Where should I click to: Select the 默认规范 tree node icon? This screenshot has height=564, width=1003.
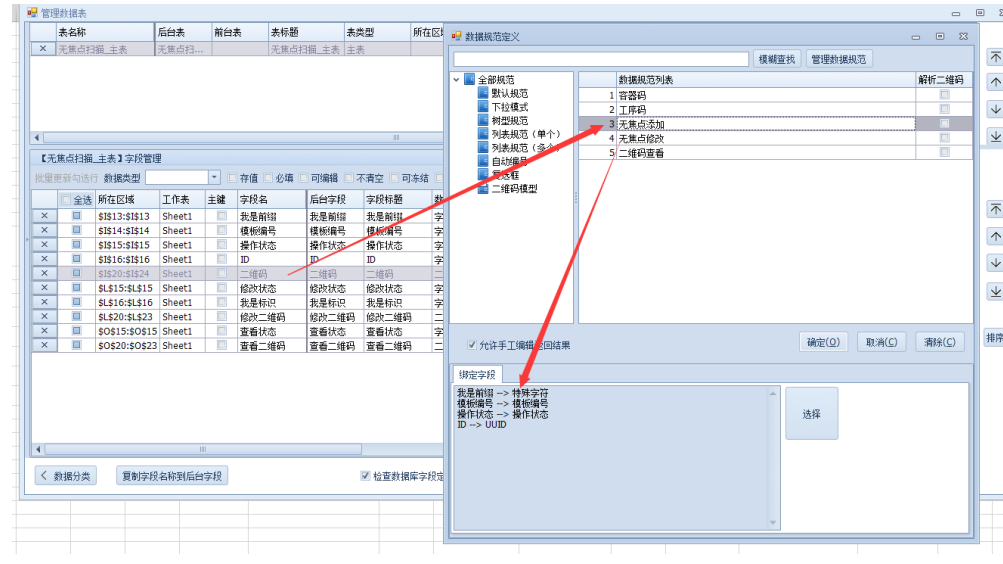483,93
